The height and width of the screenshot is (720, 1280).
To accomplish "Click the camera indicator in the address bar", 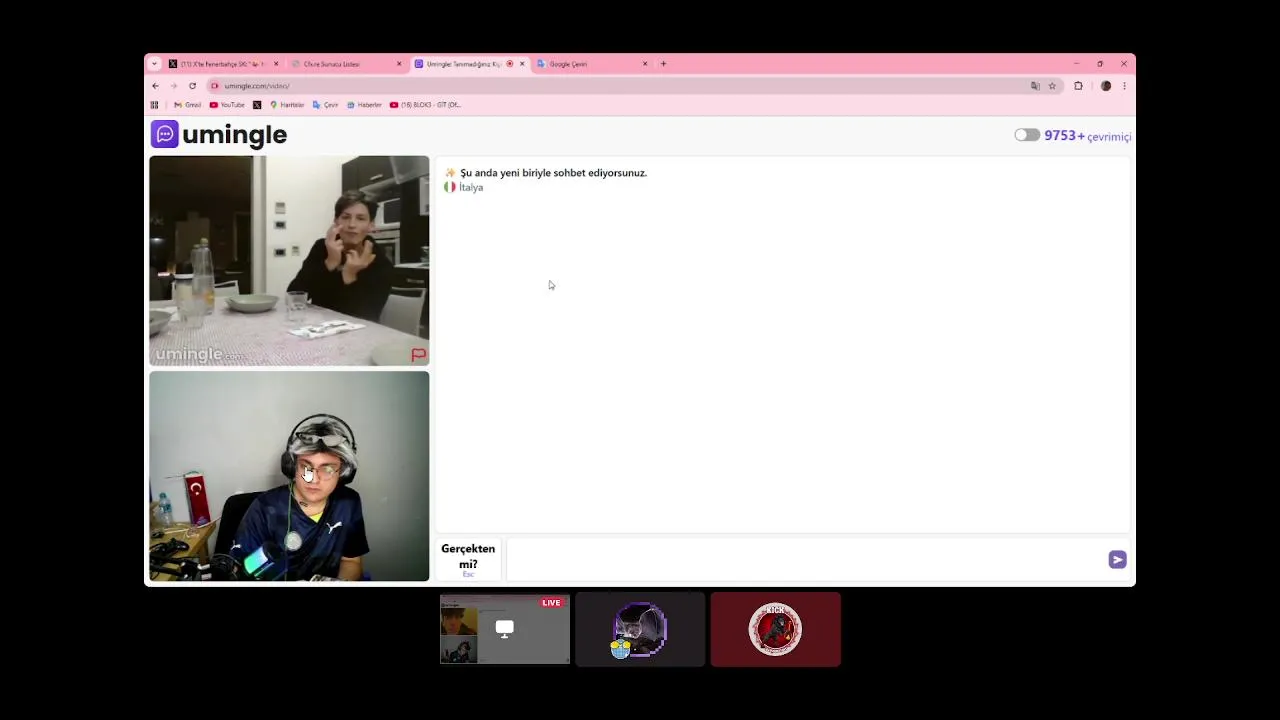I will point(214,86).
